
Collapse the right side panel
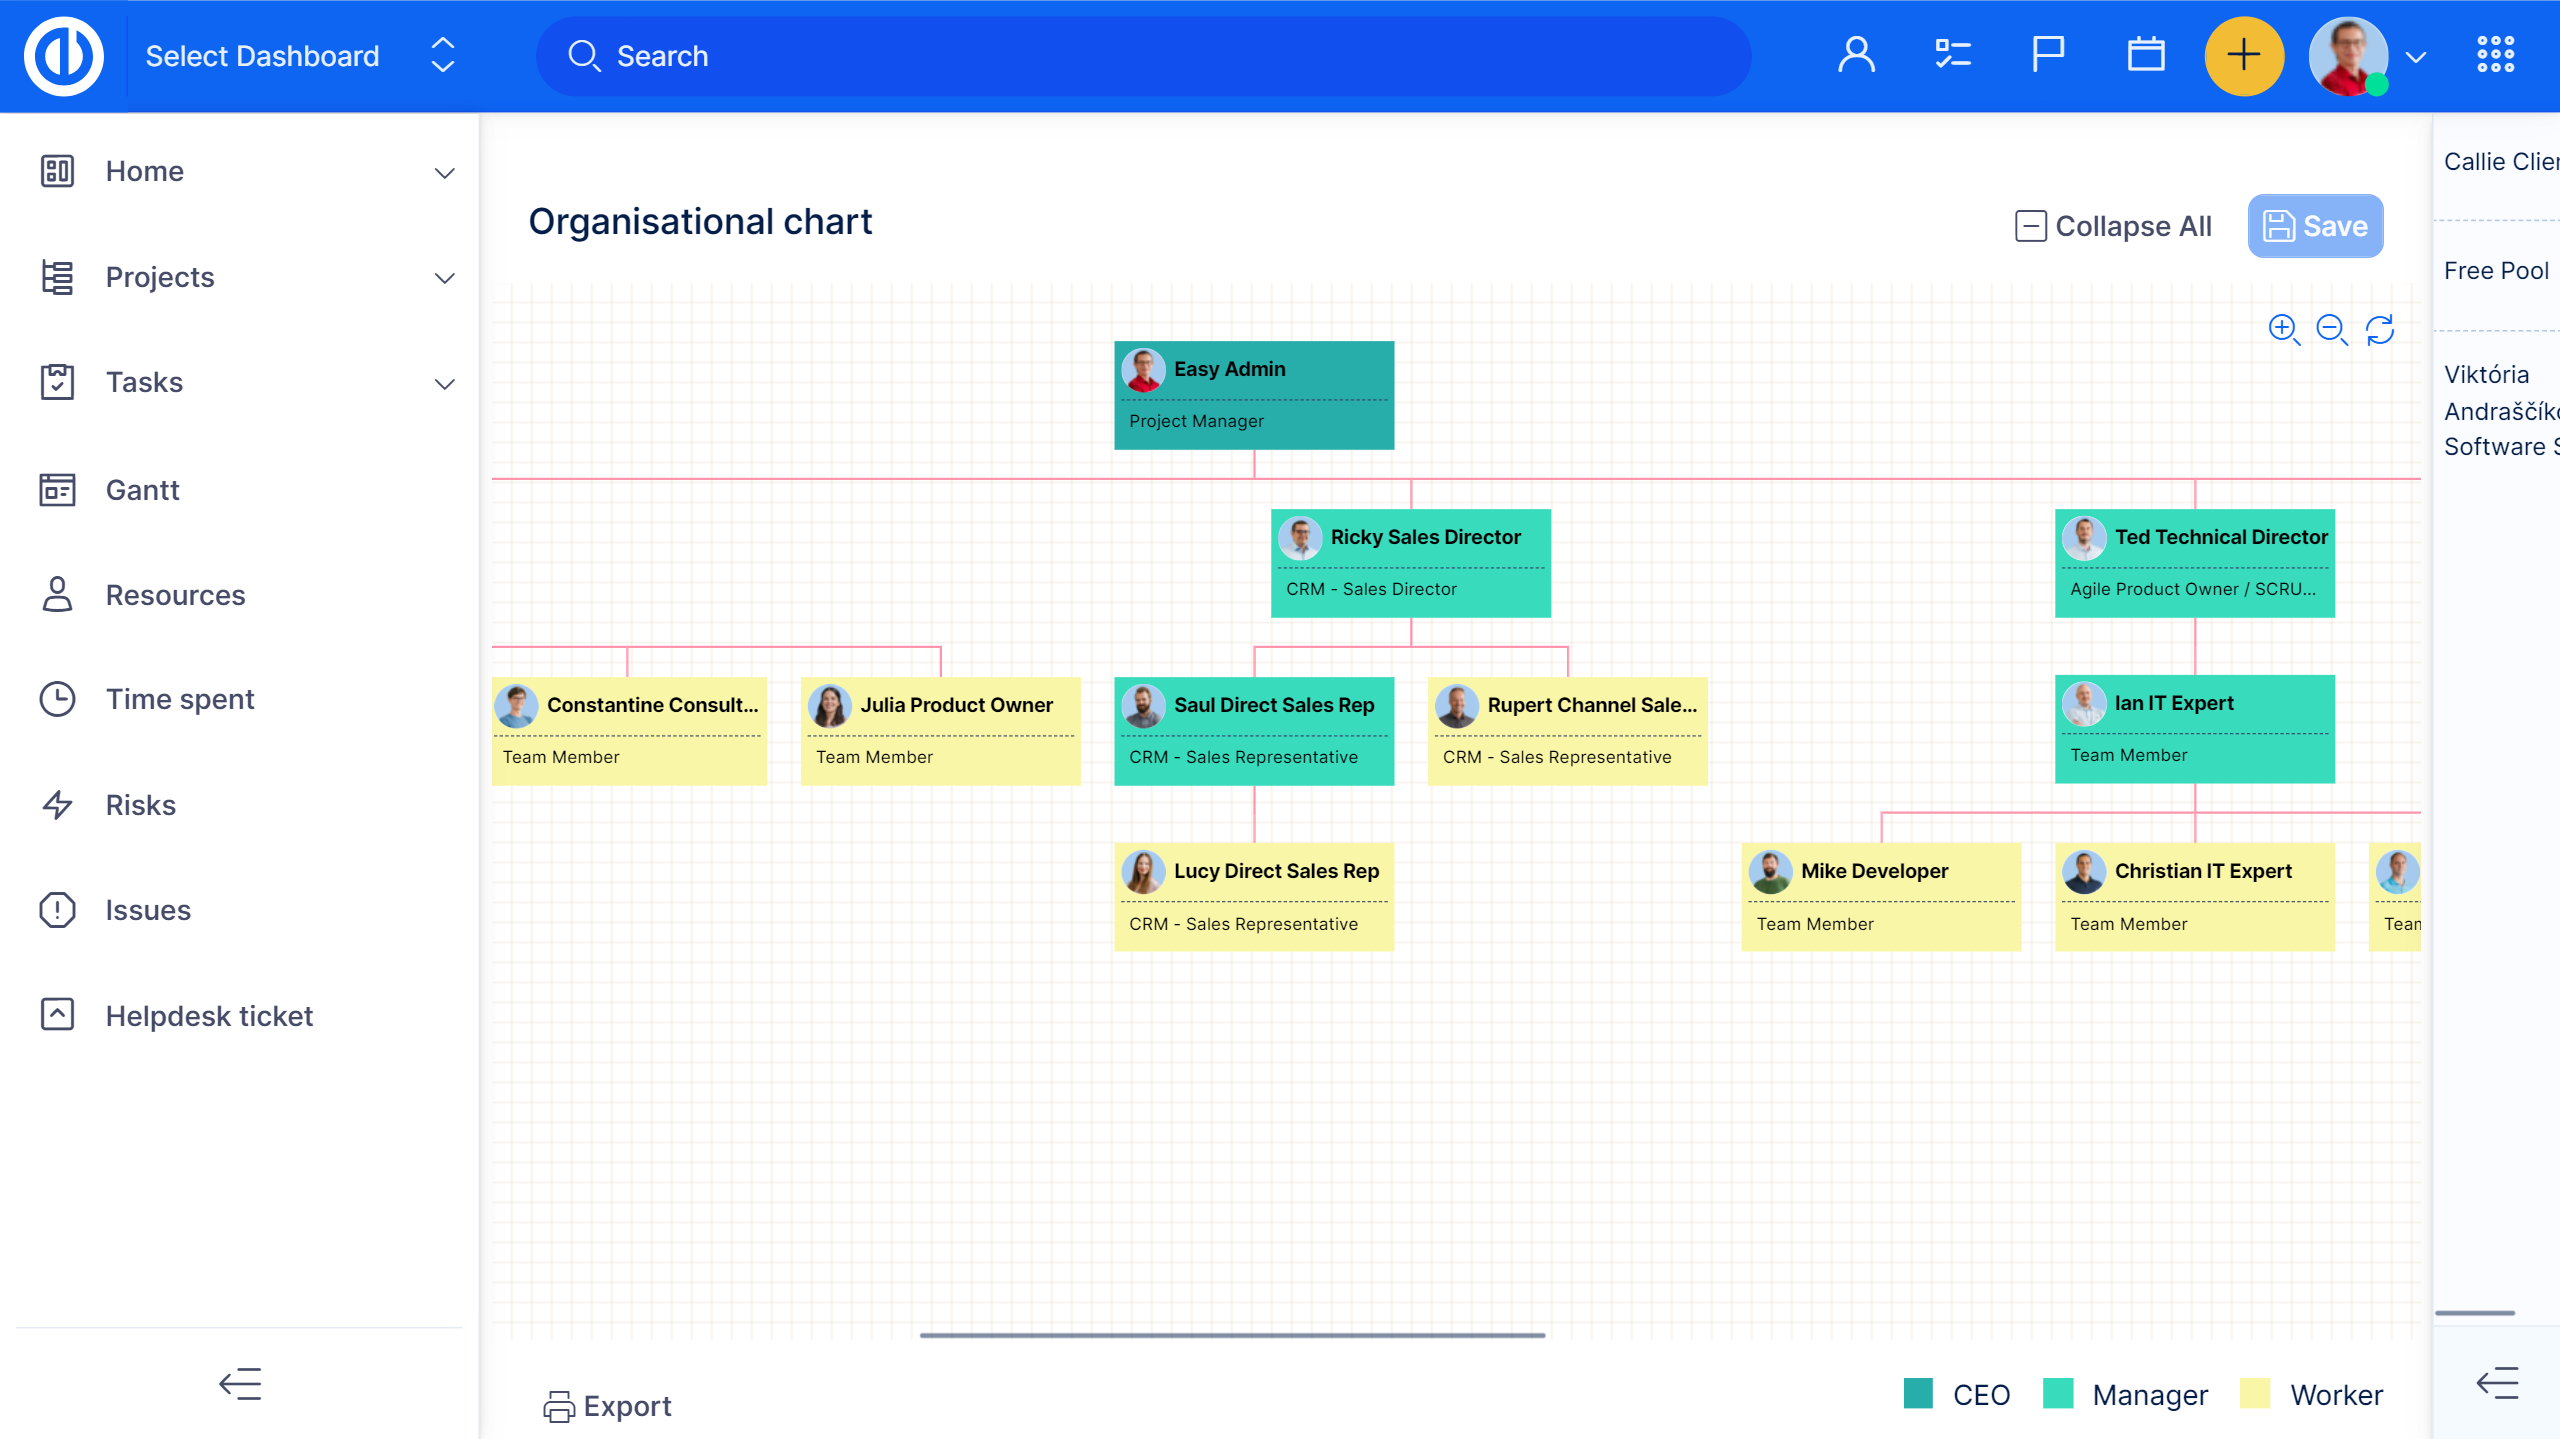(x=2497, y=1384)
